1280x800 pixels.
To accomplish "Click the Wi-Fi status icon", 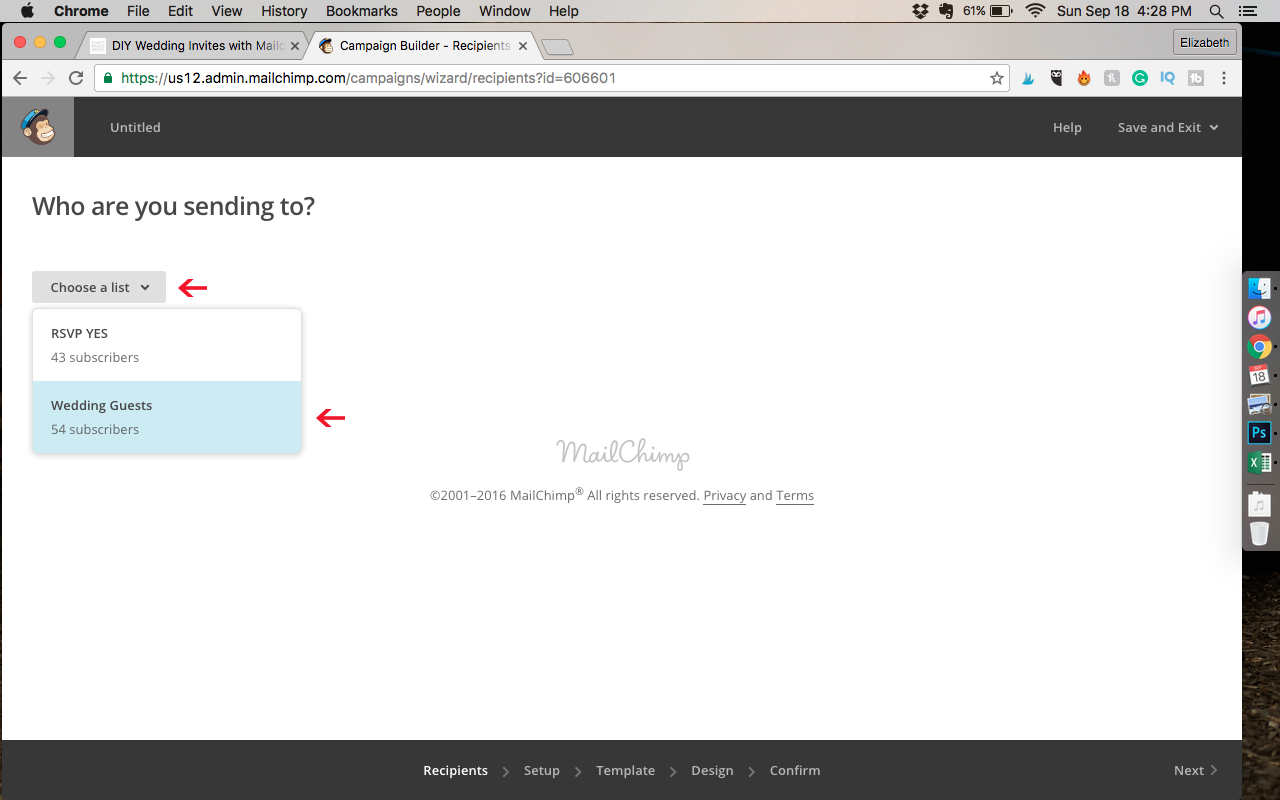I will tap(1035, 11).
